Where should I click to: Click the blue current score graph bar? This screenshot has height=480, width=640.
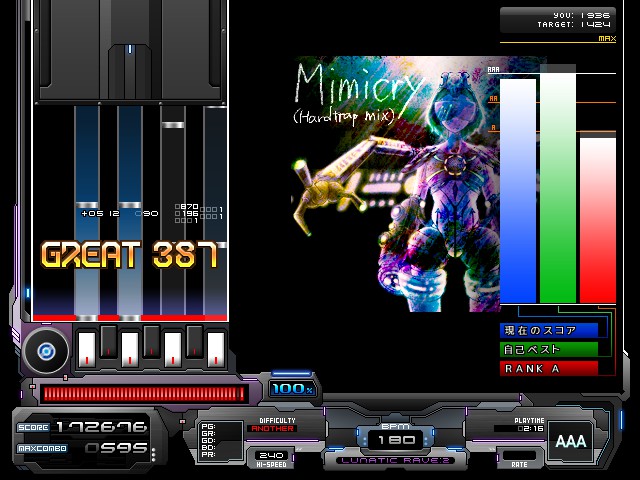tap(518, 191)
